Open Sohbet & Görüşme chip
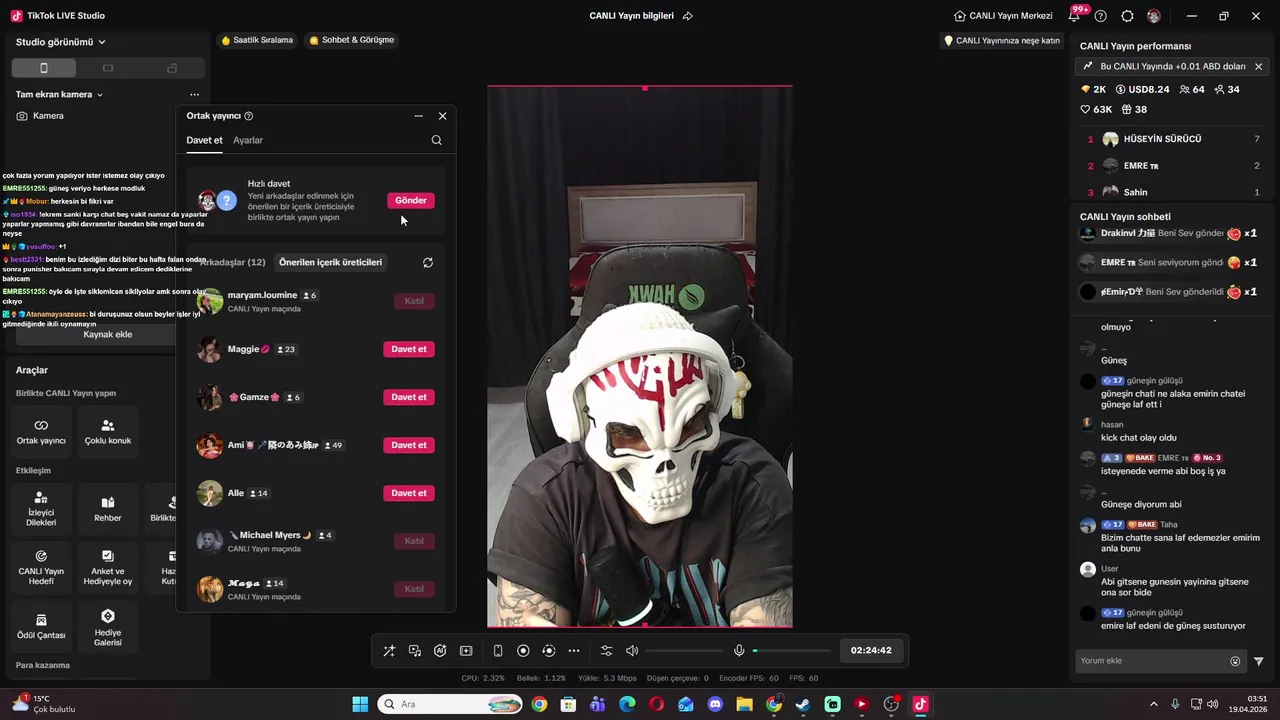 352,40
